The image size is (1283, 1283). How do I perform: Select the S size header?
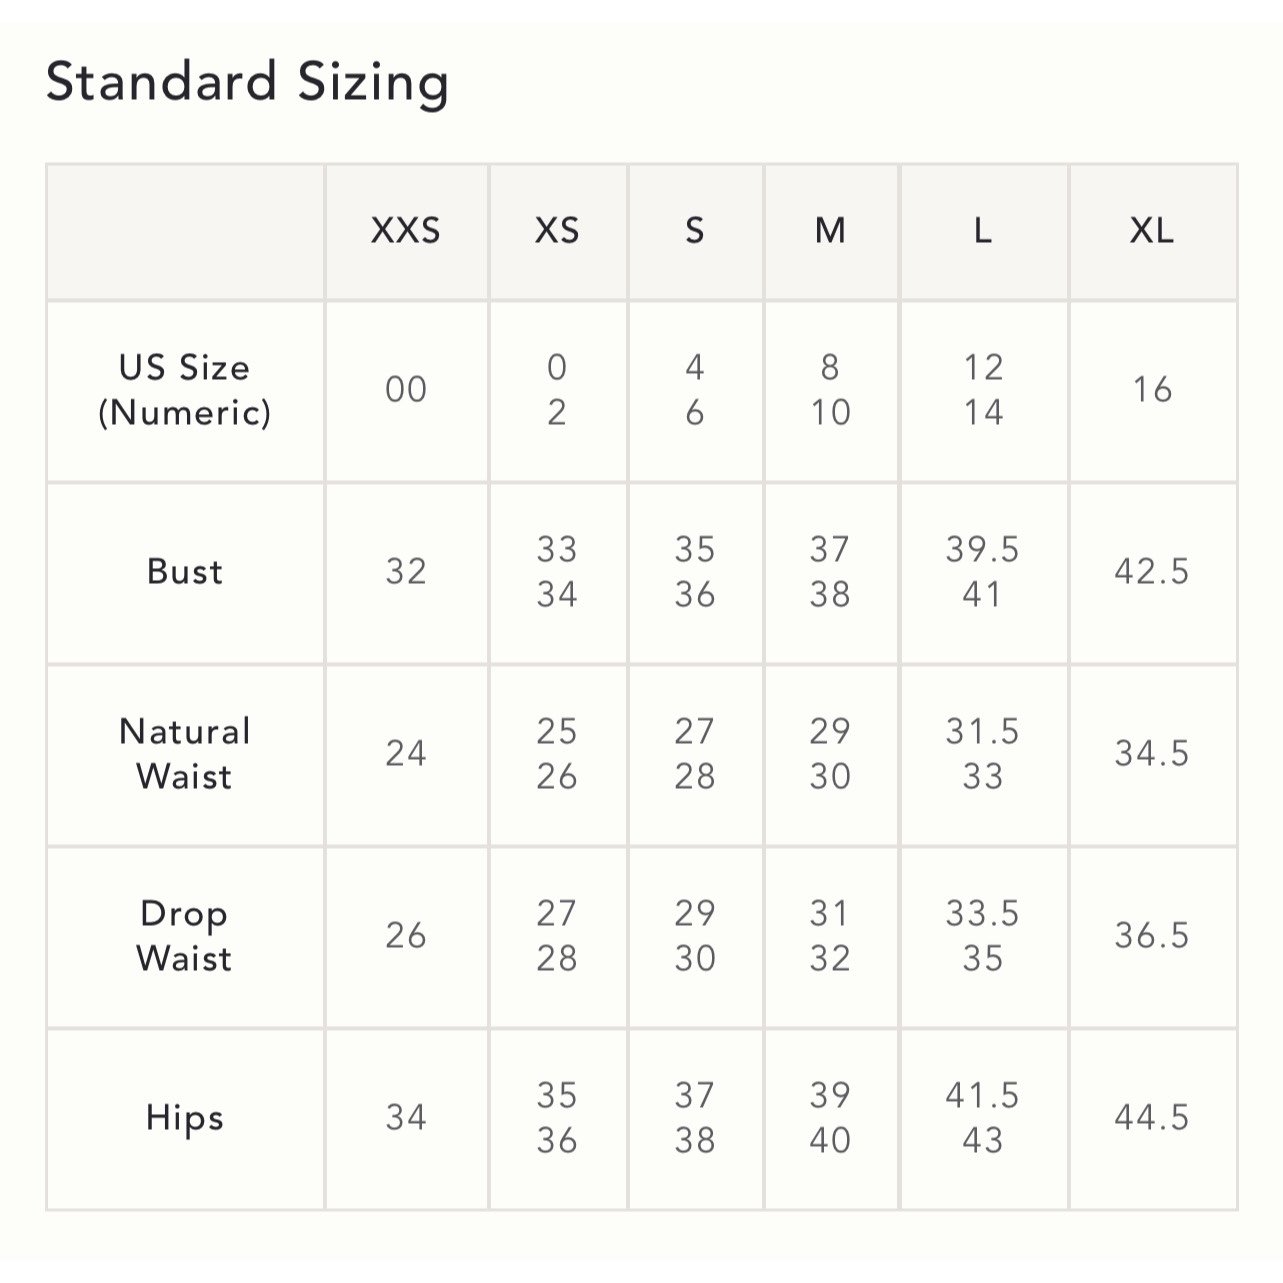(x=695, y=231)
